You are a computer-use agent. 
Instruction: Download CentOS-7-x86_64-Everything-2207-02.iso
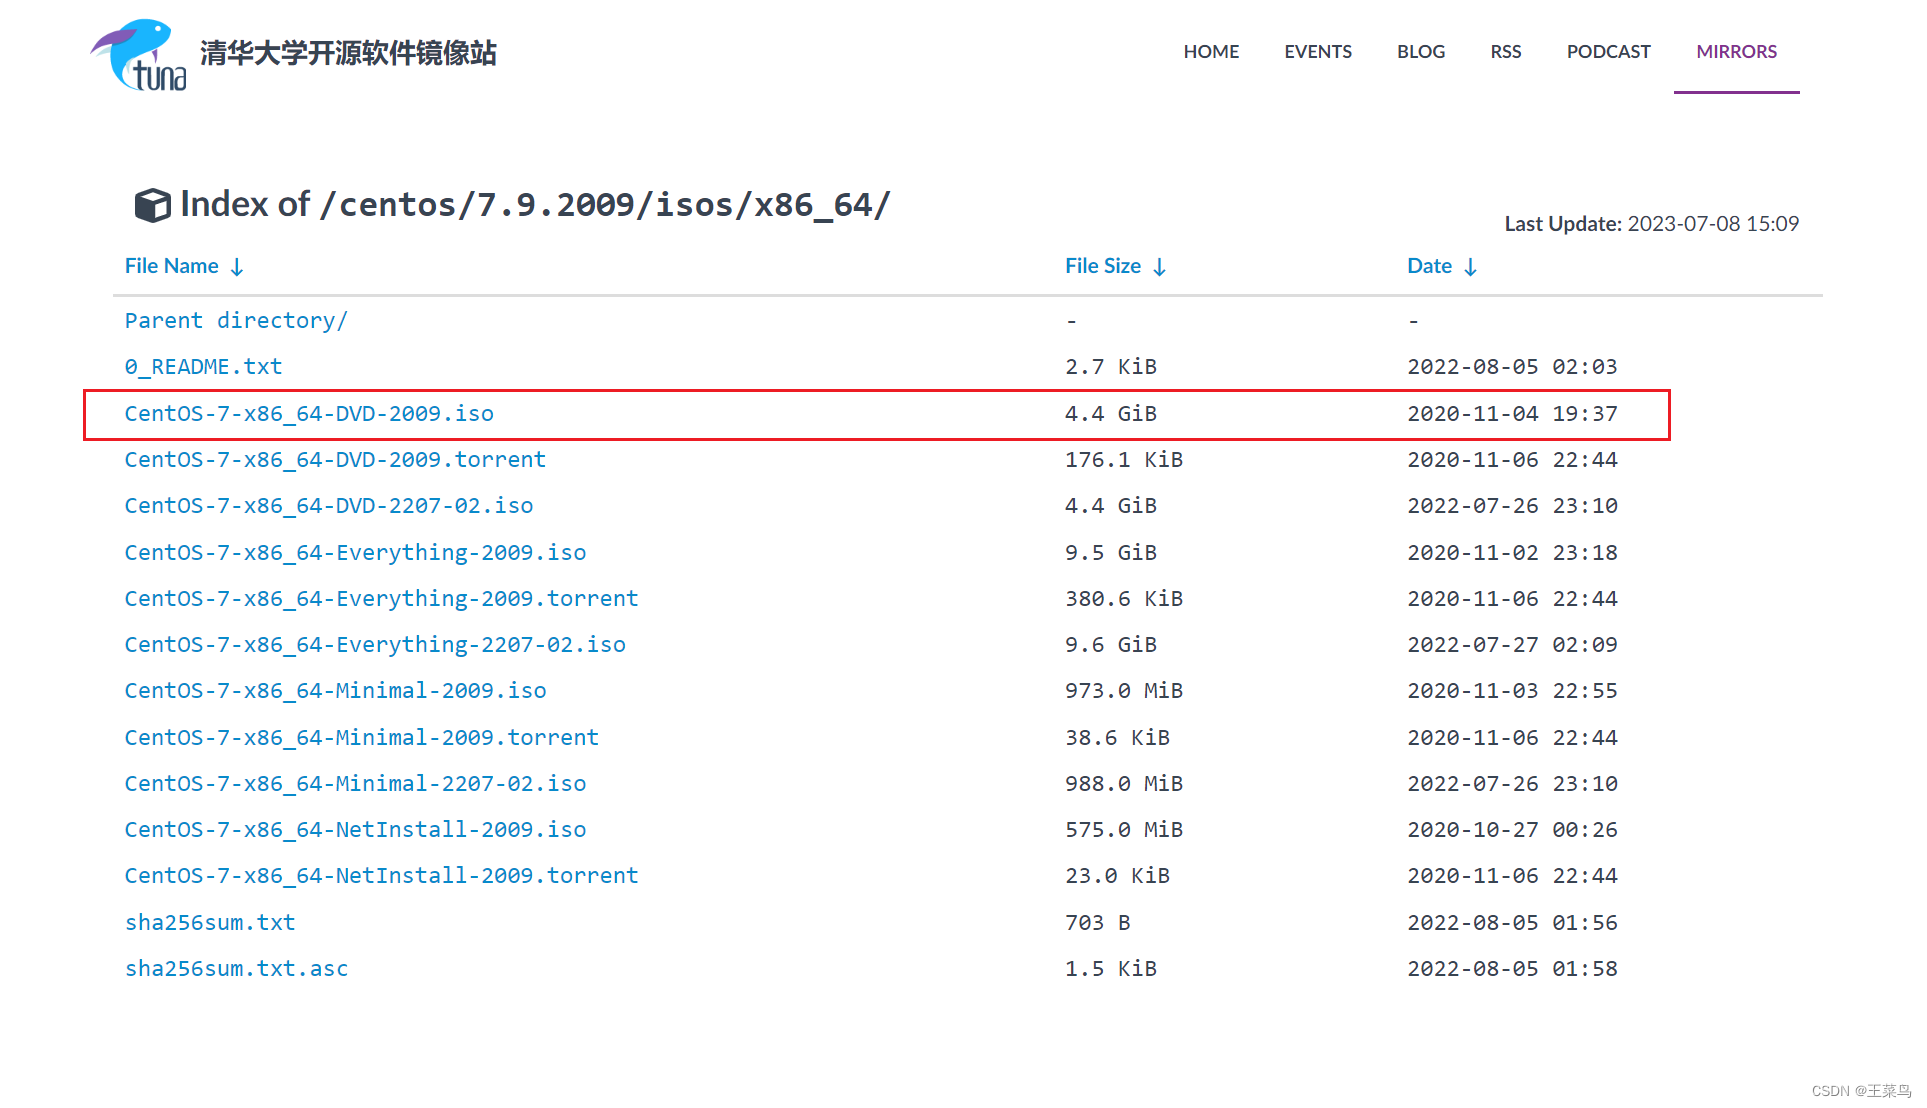[375, 645]
